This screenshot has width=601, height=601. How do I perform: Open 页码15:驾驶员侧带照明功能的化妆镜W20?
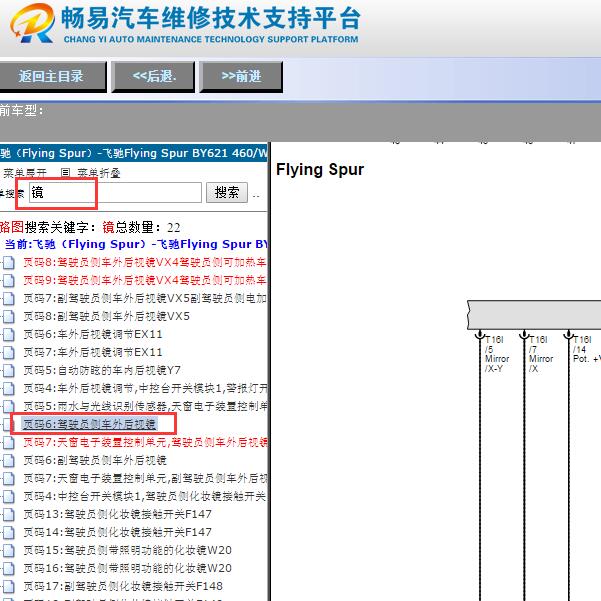tap(127, 550)
